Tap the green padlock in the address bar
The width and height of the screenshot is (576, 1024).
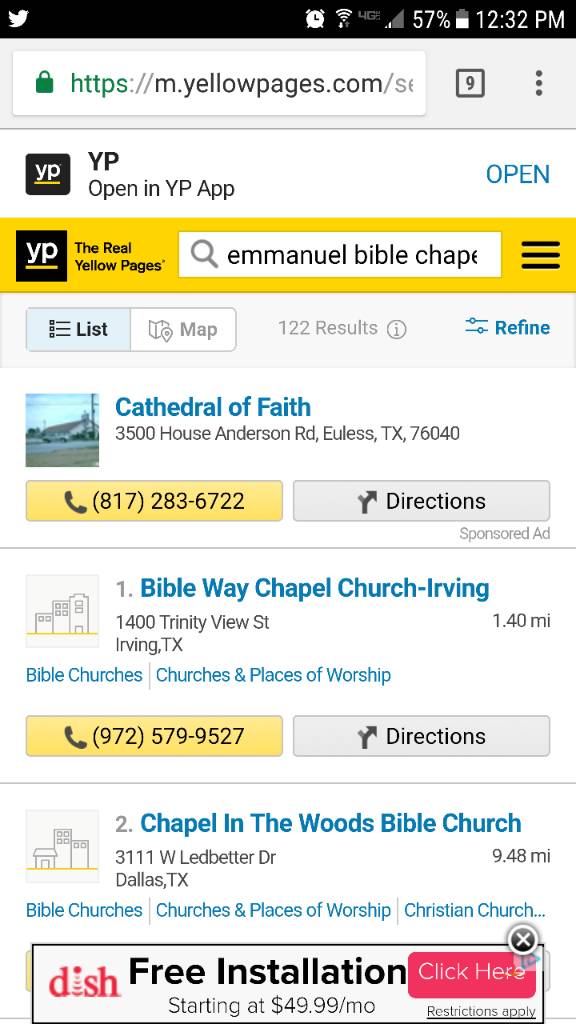(44, 83)
